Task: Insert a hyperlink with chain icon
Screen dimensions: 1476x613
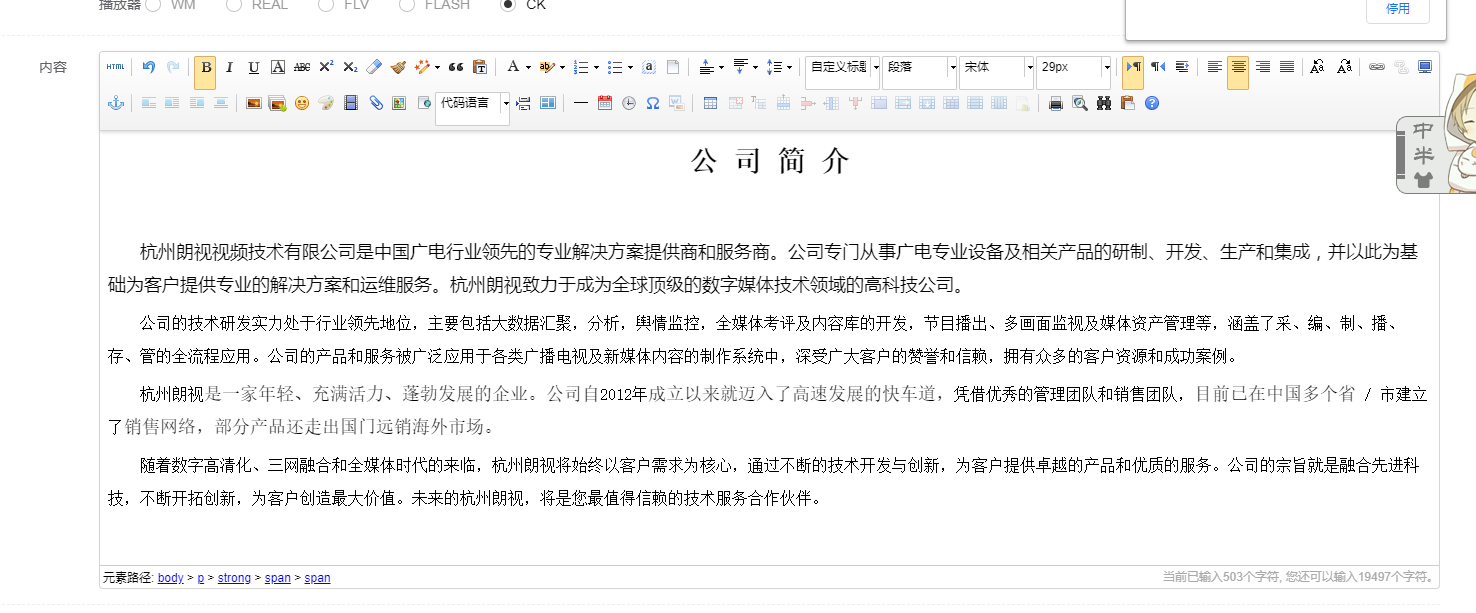Action: point(1377,67)
